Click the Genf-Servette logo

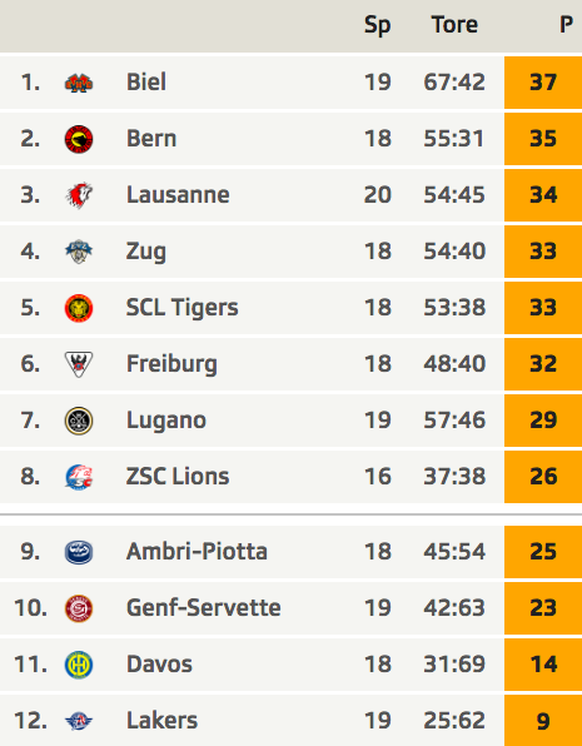[79, 608]
